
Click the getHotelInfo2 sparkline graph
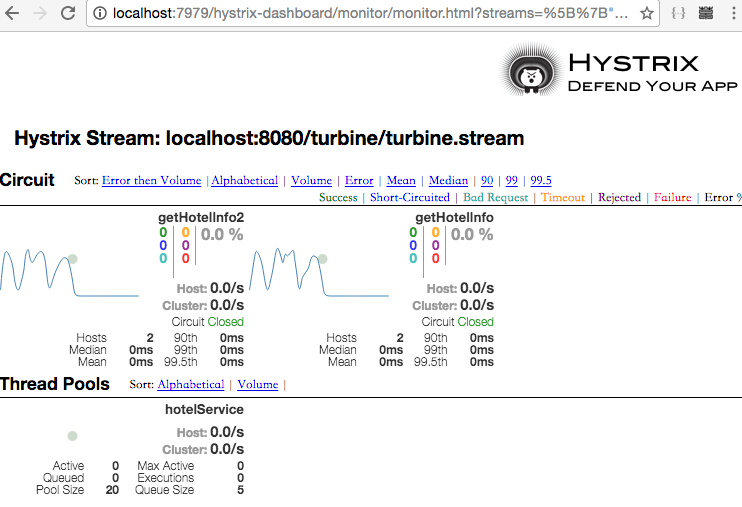(70, 272)
